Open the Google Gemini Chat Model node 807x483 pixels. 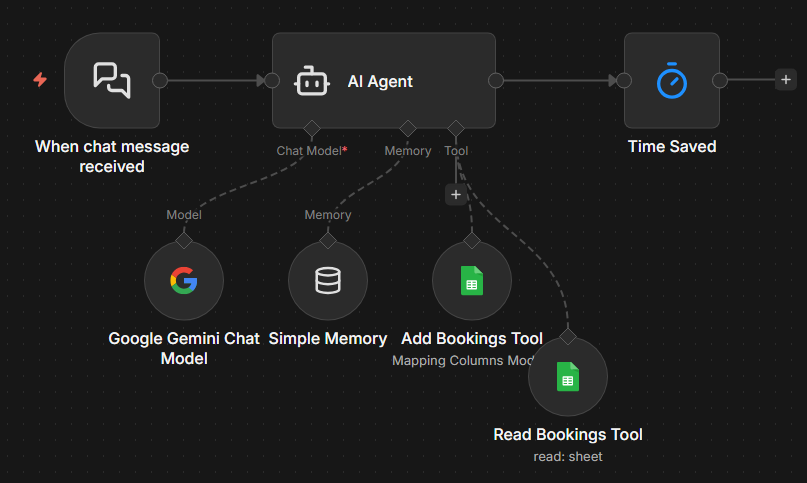(x=184, y=281)
